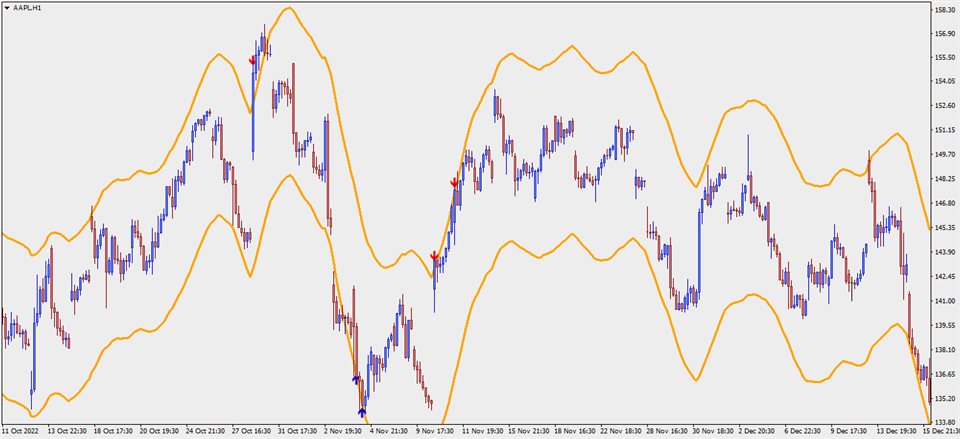Click the 18 Nov 16:30 time axis label

pyautogui.click(x=573, y=431)
